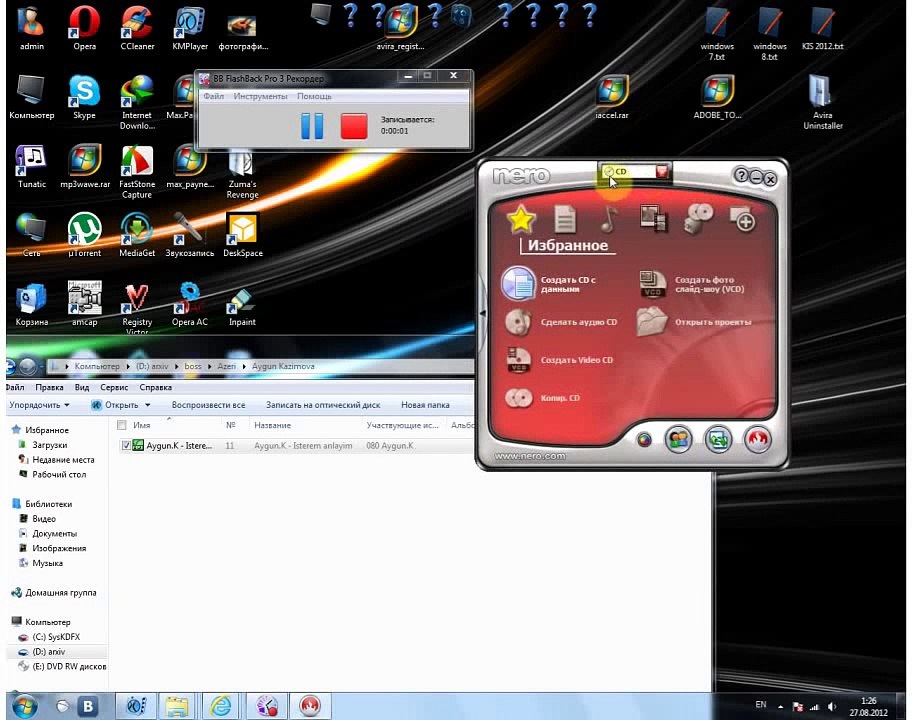
Task: Open Nero help question mark button
Action: (740, 175)
